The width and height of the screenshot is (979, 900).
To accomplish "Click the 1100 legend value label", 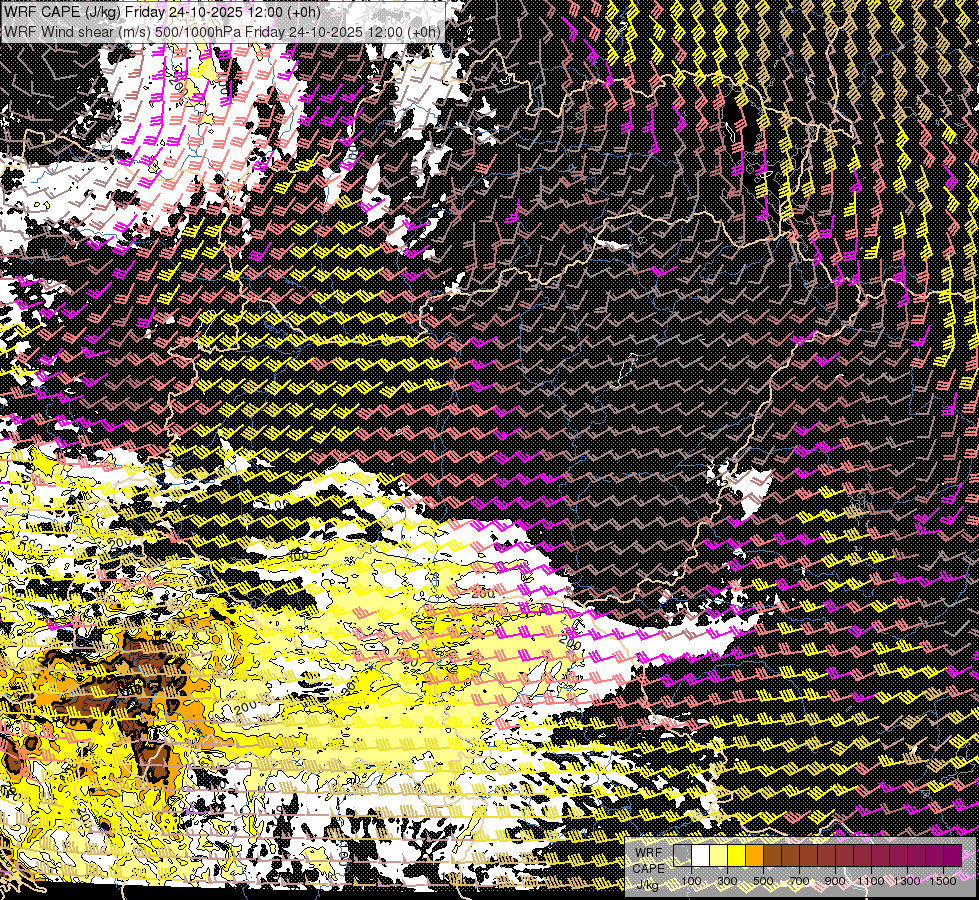I will tap(871, 881).
